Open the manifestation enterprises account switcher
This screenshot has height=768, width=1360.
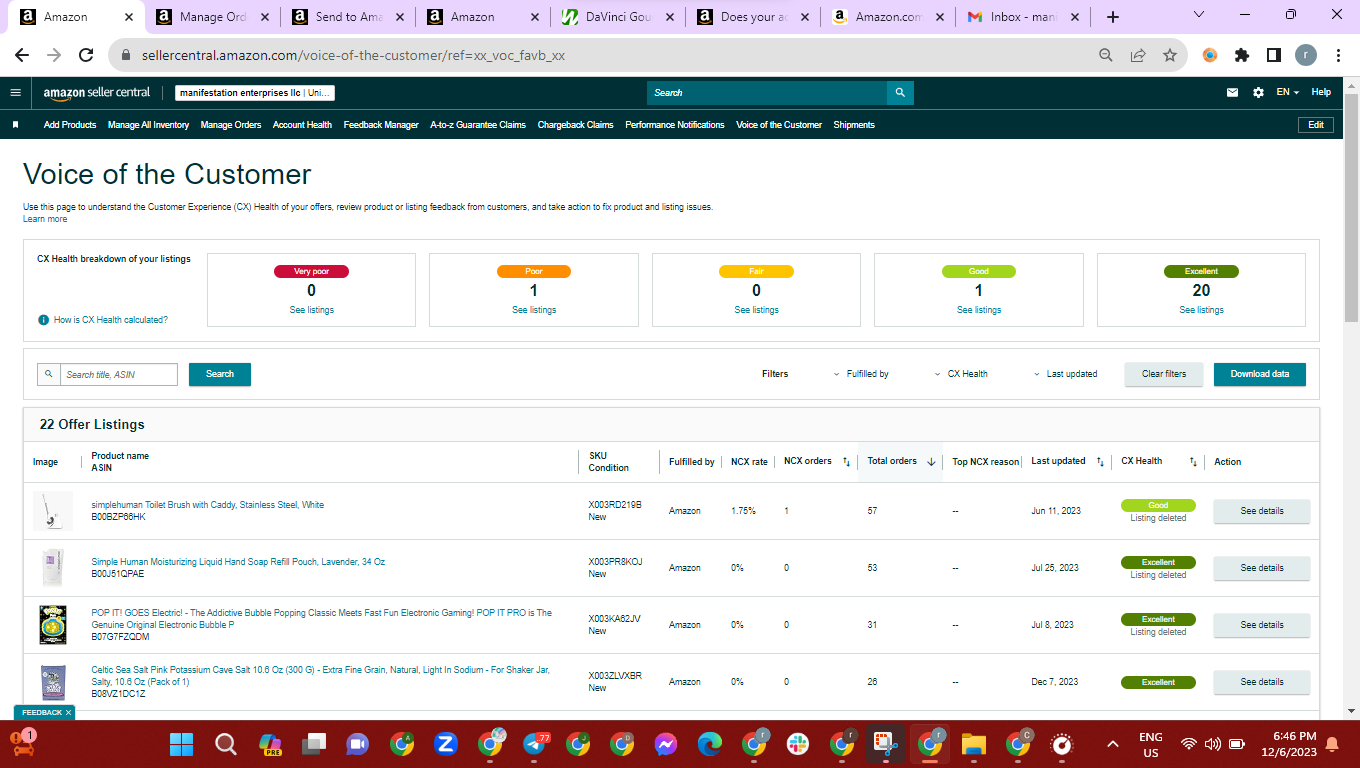pos(255,93)
